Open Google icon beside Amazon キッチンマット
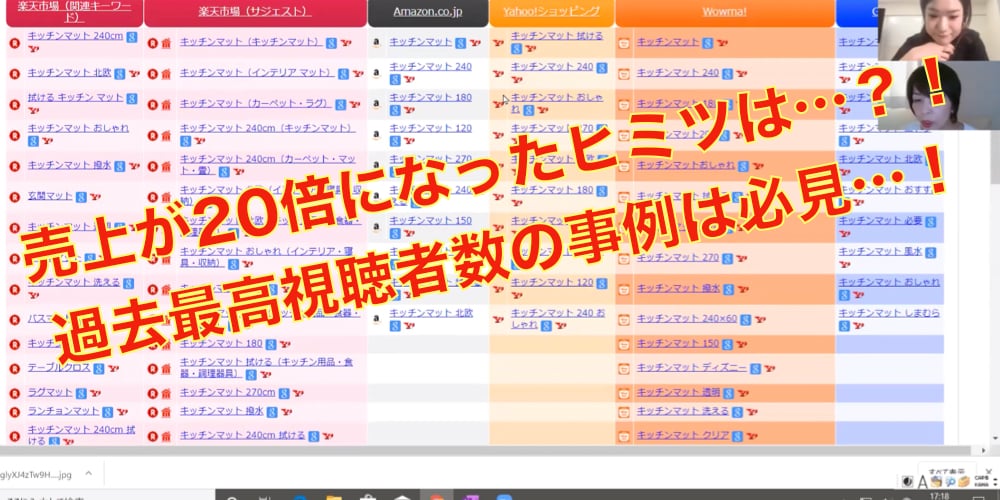Screen dimensions: 1000x500 pos(460,43)
